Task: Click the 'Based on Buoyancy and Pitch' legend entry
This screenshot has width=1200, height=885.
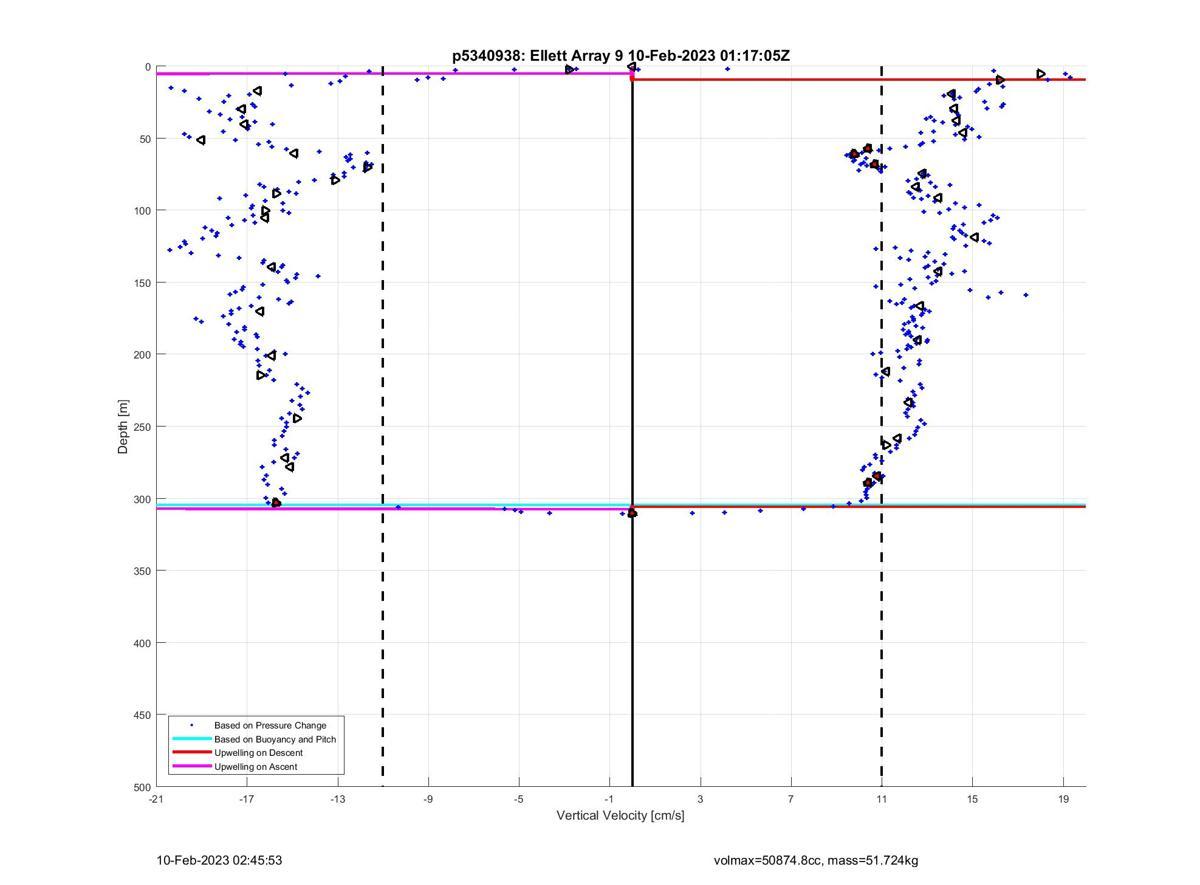Action: point(275,739)
